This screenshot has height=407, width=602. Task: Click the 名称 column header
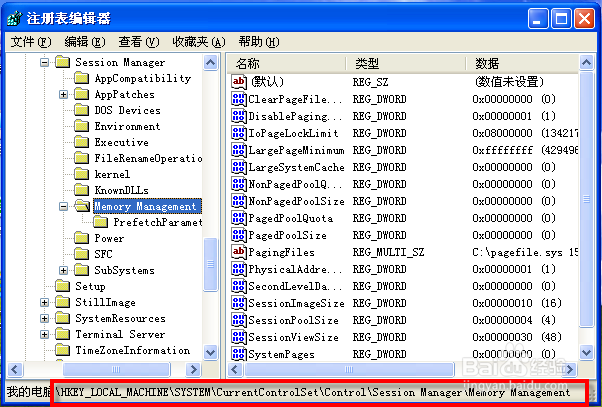pyautogui.click(x=287, y=63)
